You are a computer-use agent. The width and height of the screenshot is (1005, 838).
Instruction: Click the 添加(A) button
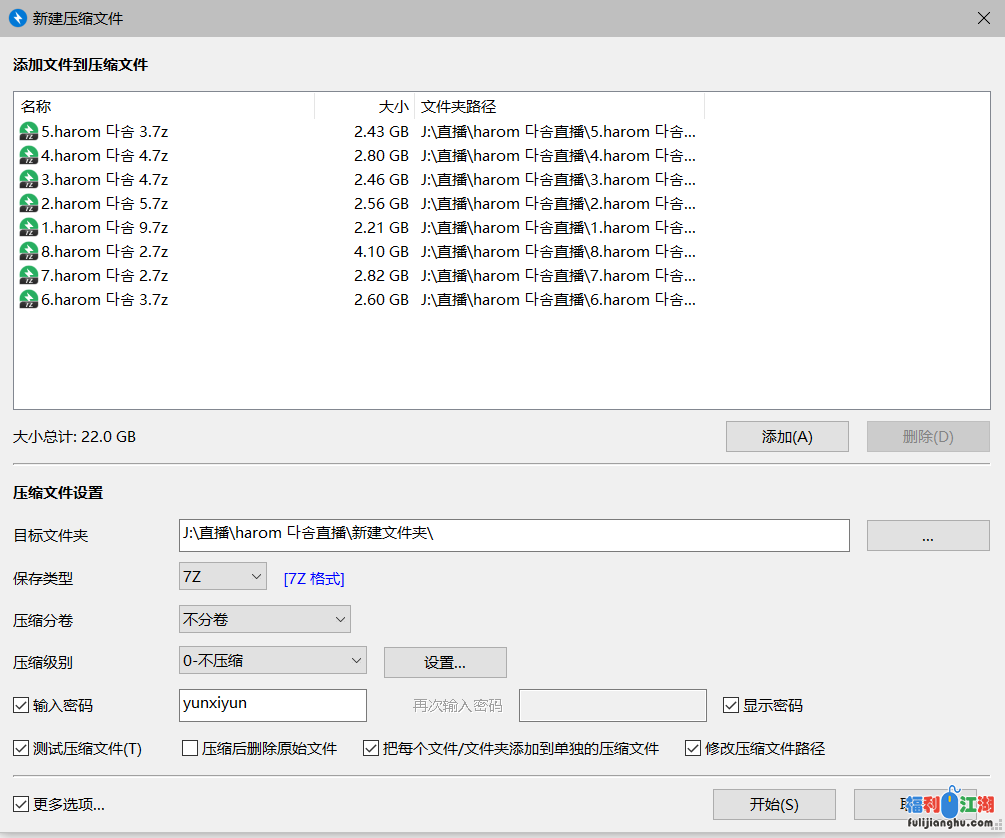coord(787,436)
